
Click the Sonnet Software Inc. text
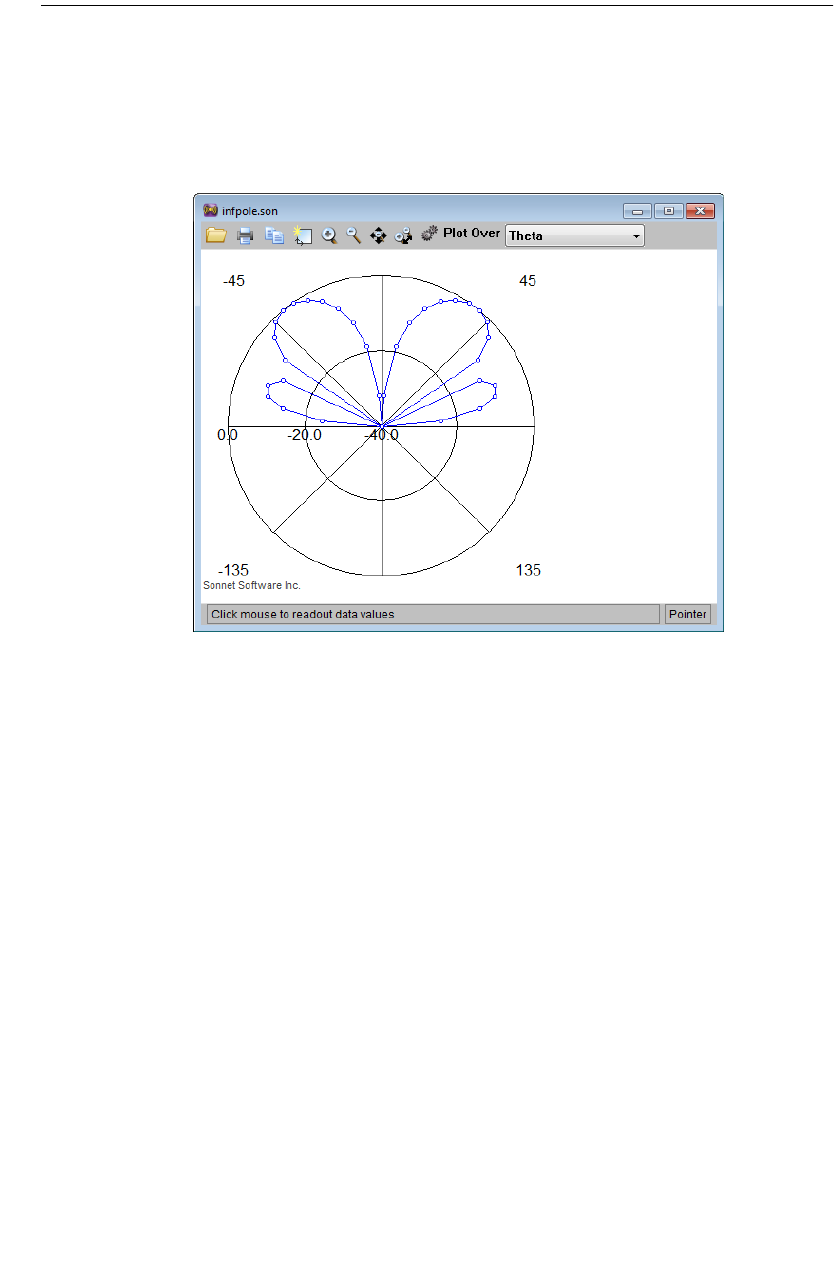pyautogui.click(x=252, y=586)
